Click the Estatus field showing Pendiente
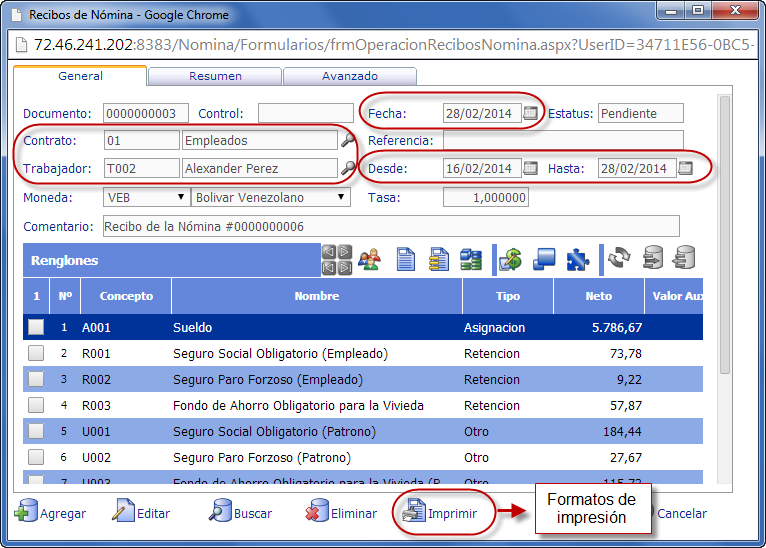This screenshot has height=548, width=766. point(641,113)
